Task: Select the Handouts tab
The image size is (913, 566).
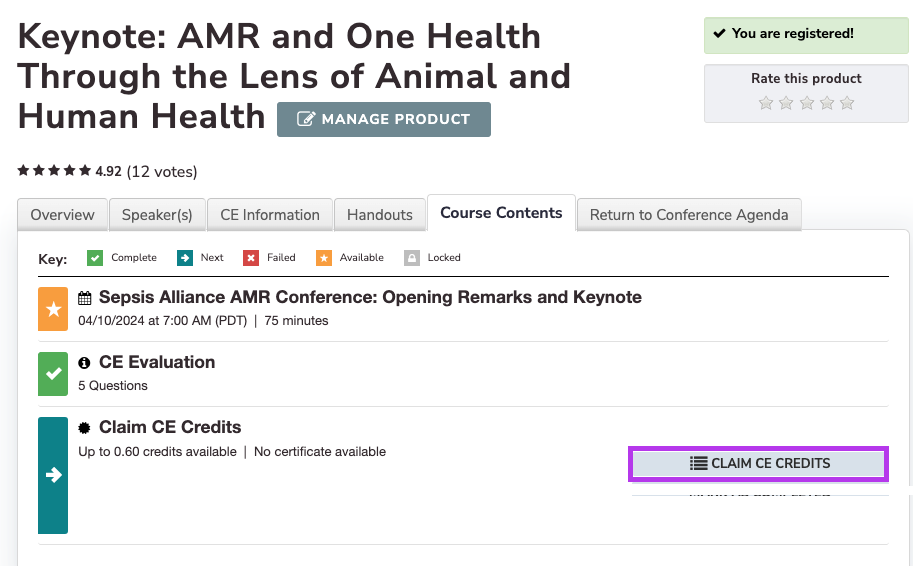Action: click(x=380, y=215)
